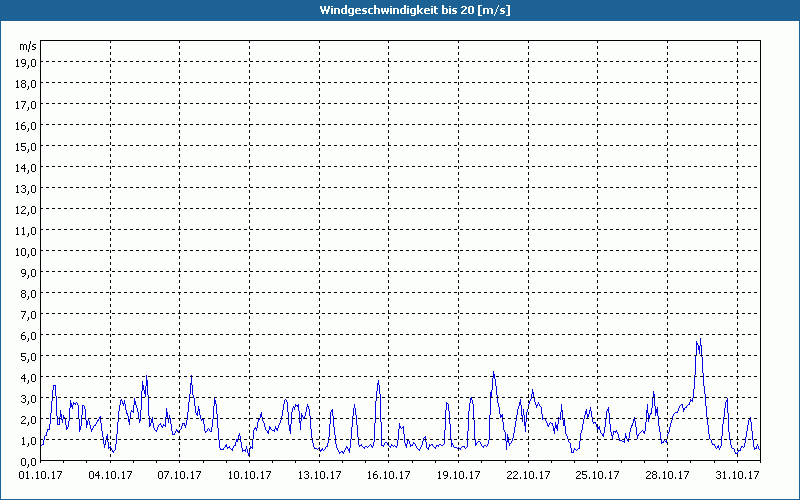This screenshot has width=800, height=500.
Task: Click the date label '10.10.17'
Action: pyautogui.click(x=249, y=476)
